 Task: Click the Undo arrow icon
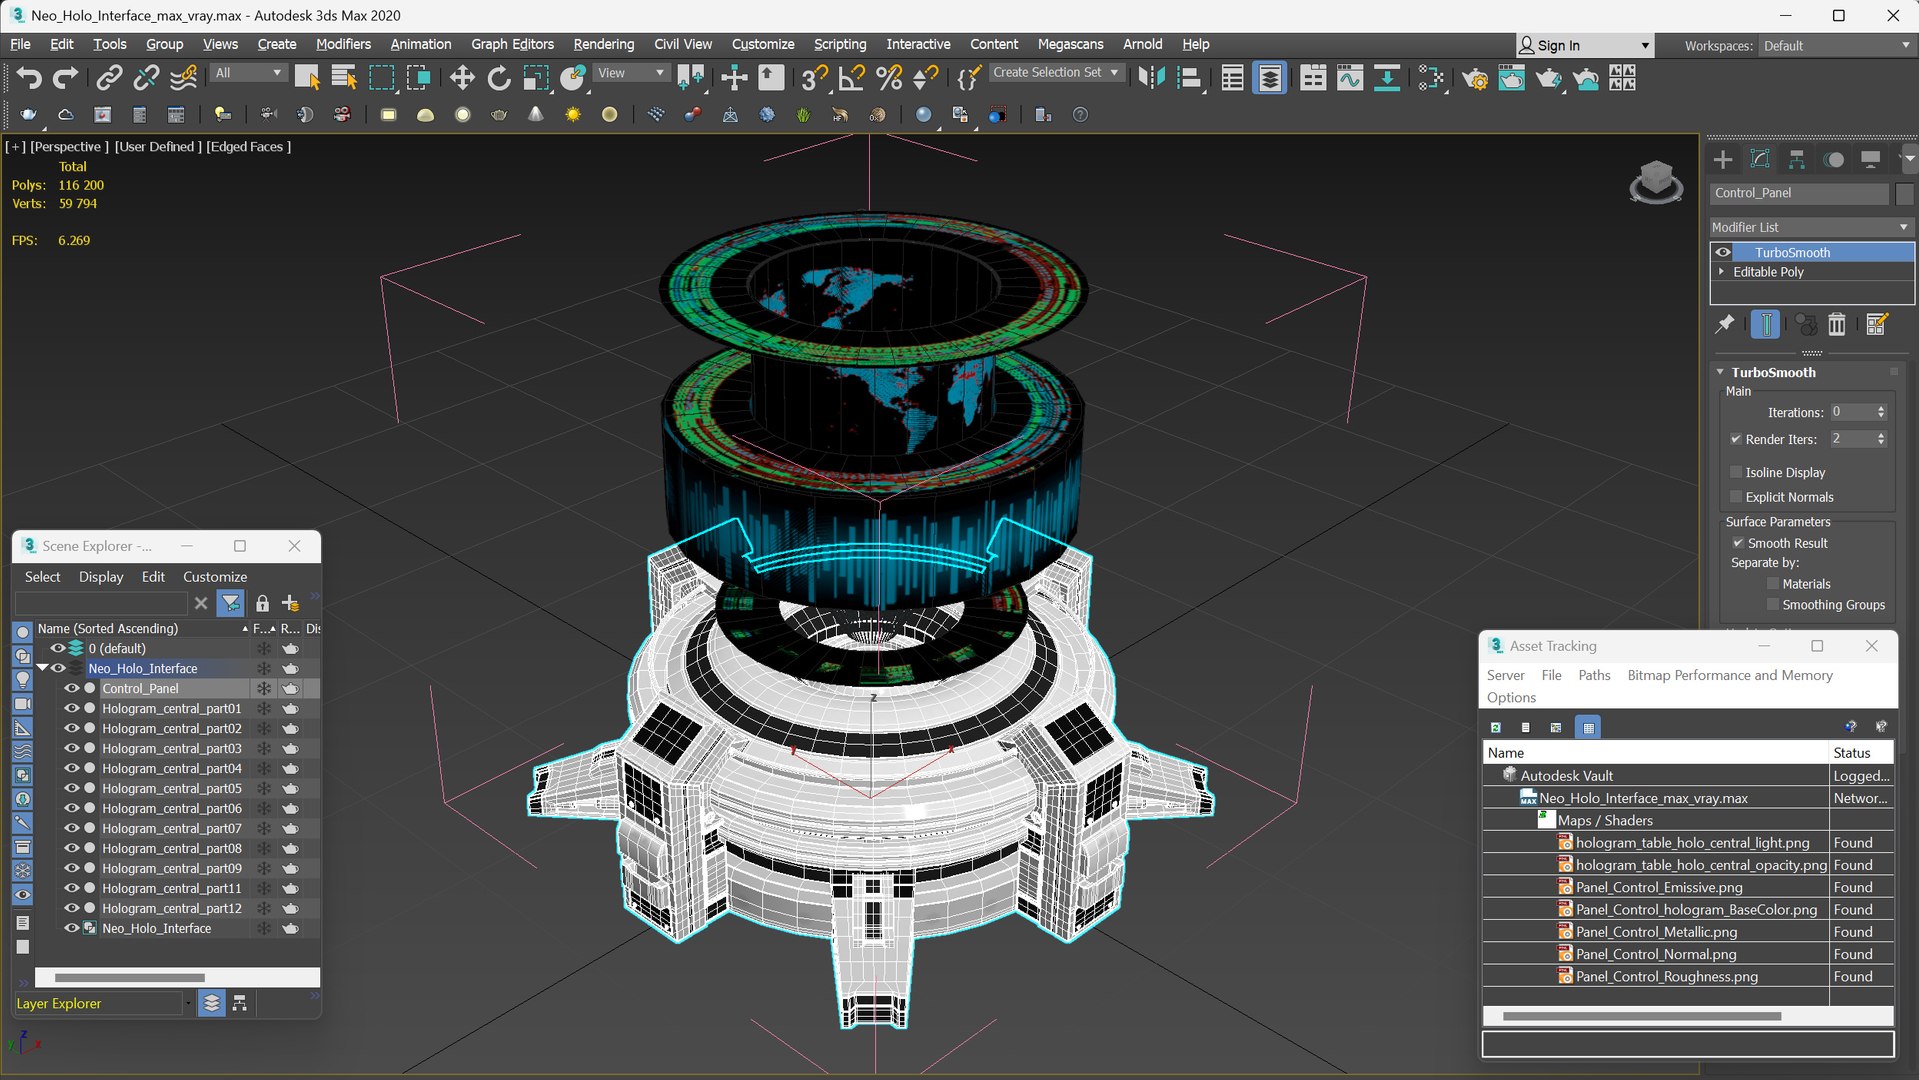[28, 77]
